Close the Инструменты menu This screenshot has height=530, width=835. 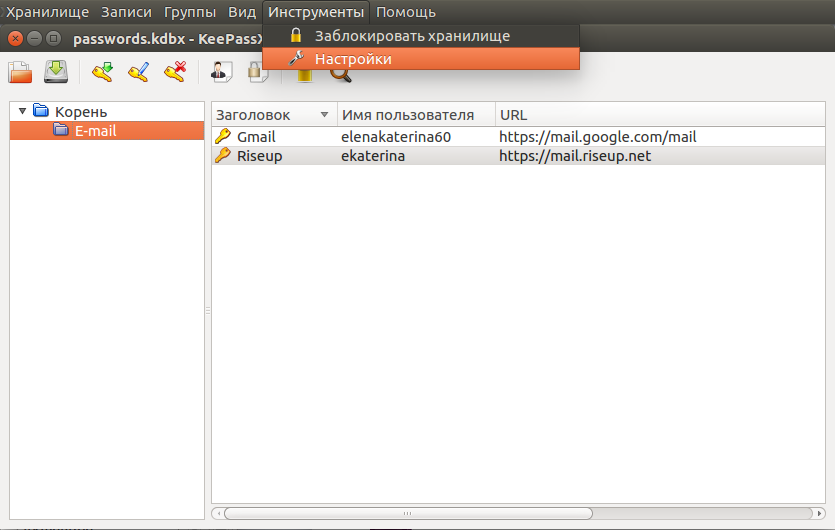316,12
